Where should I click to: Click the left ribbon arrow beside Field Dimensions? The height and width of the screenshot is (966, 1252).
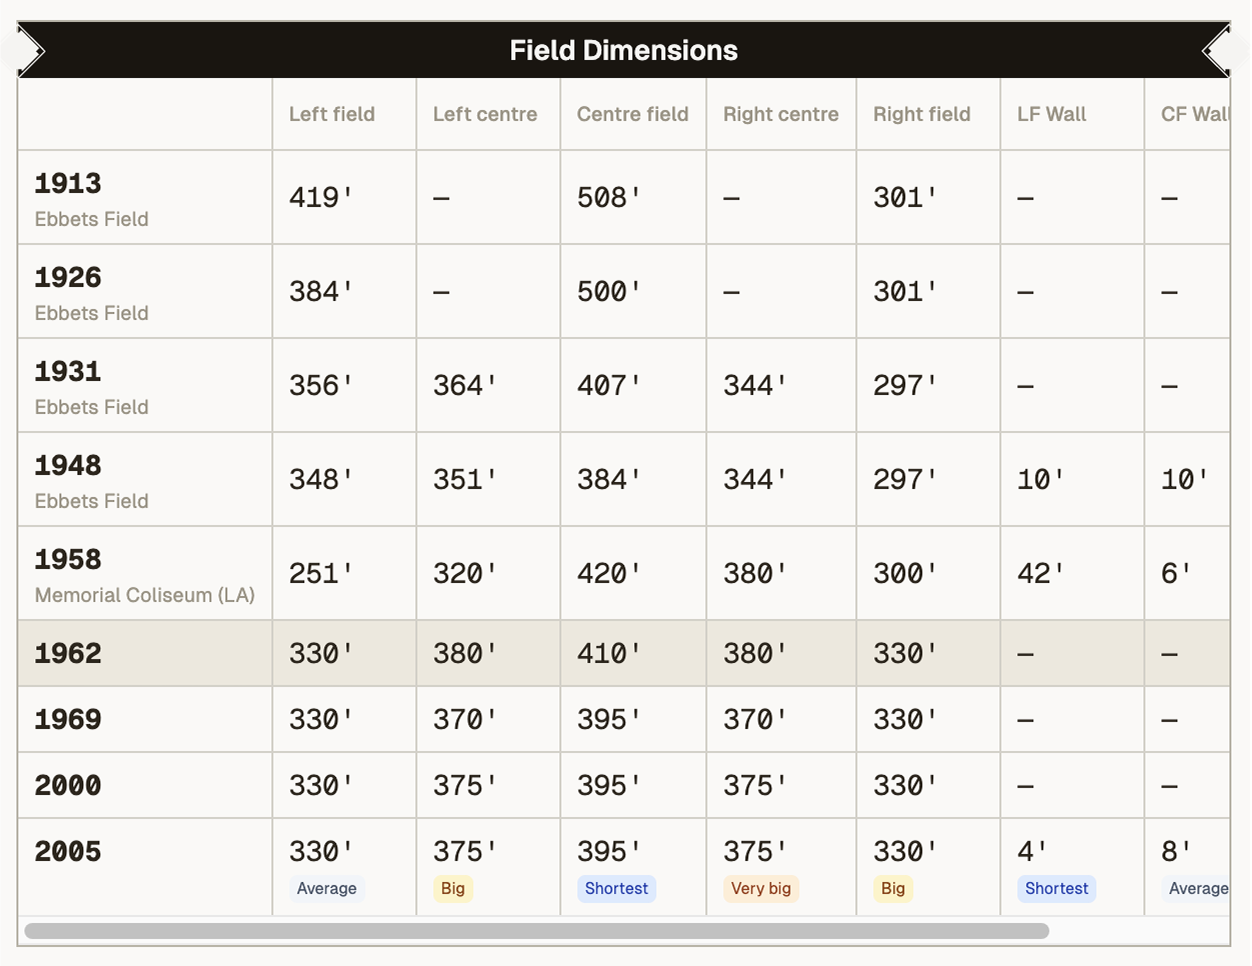click(30, 49)
